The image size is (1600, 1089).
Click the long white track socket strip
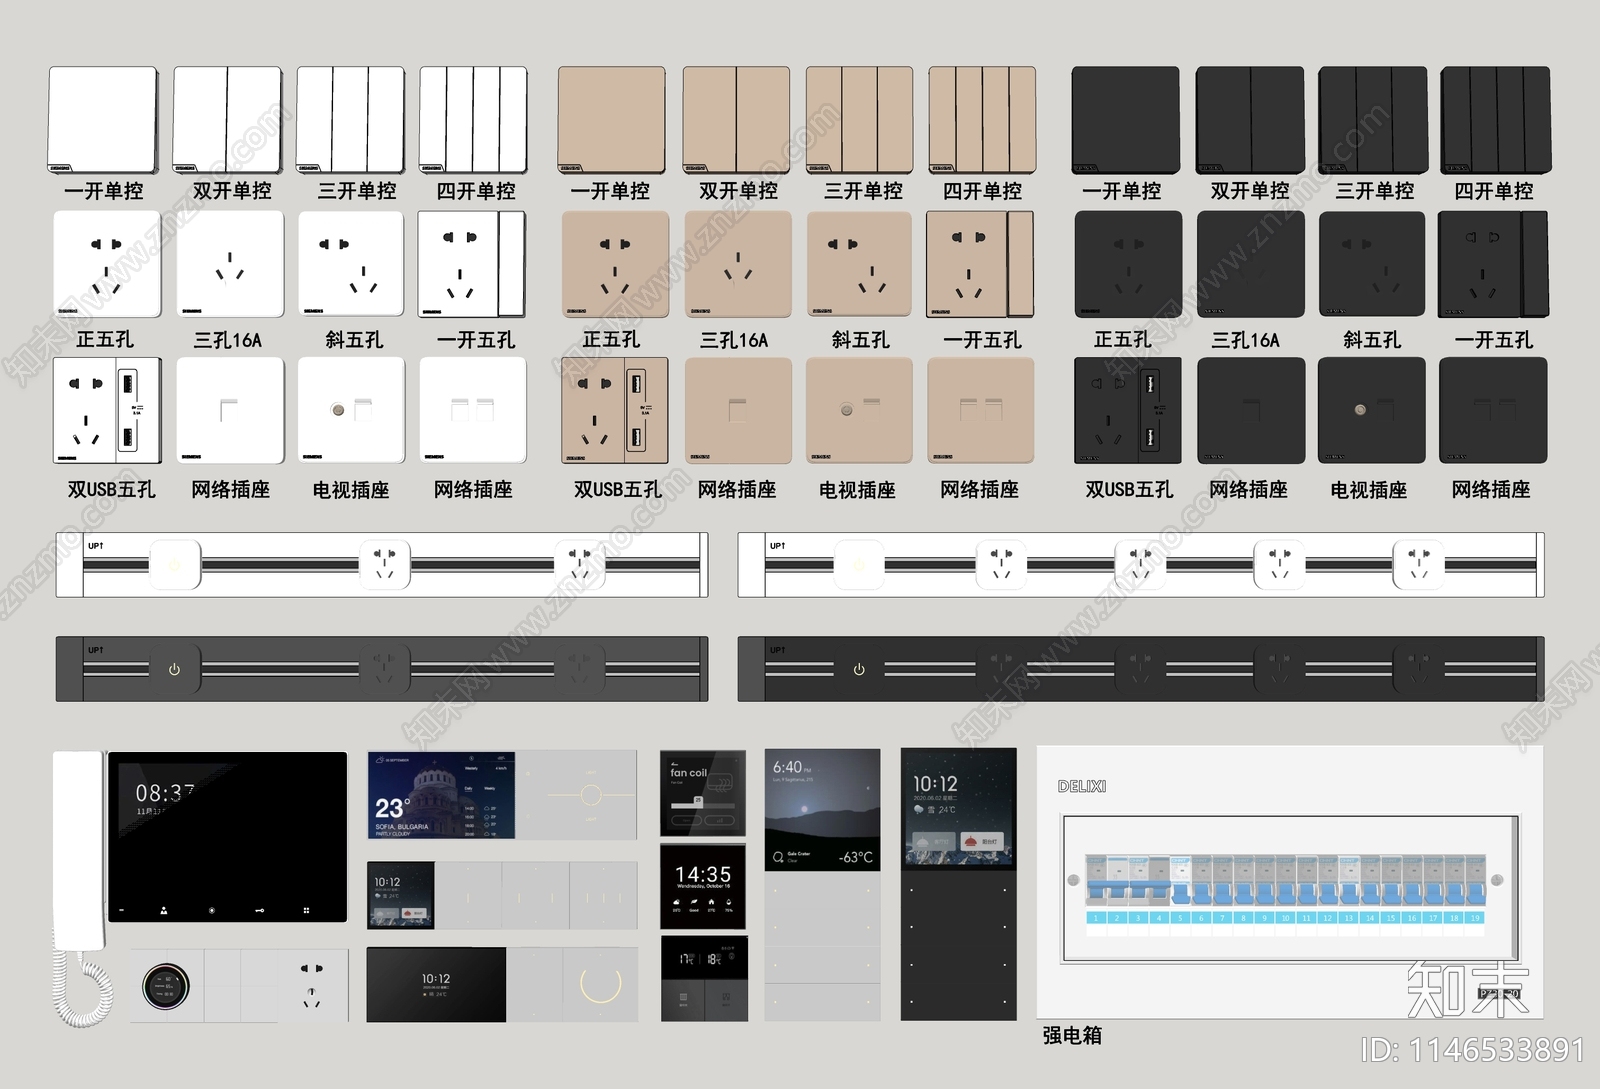tap(1141, 565)
